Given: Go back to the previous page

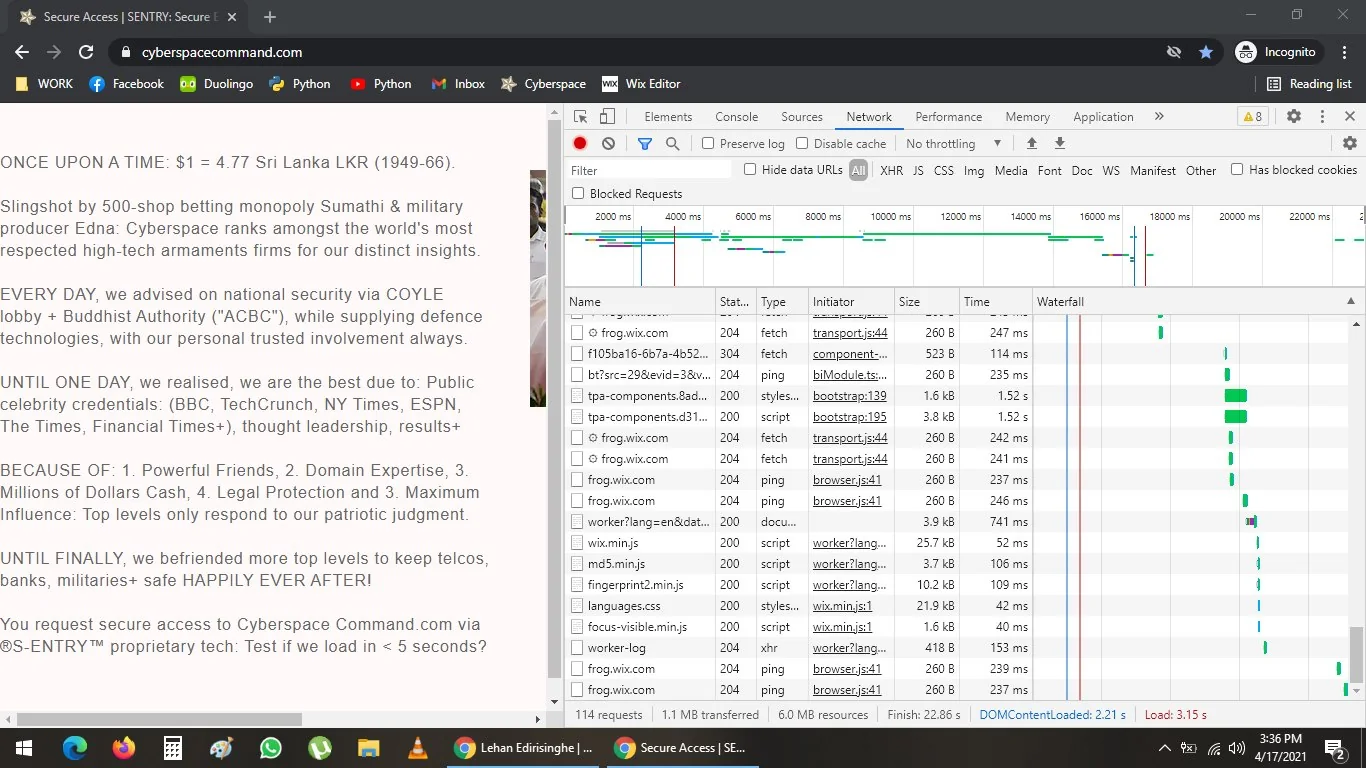Looking at the screenshot, I should 22,52.
